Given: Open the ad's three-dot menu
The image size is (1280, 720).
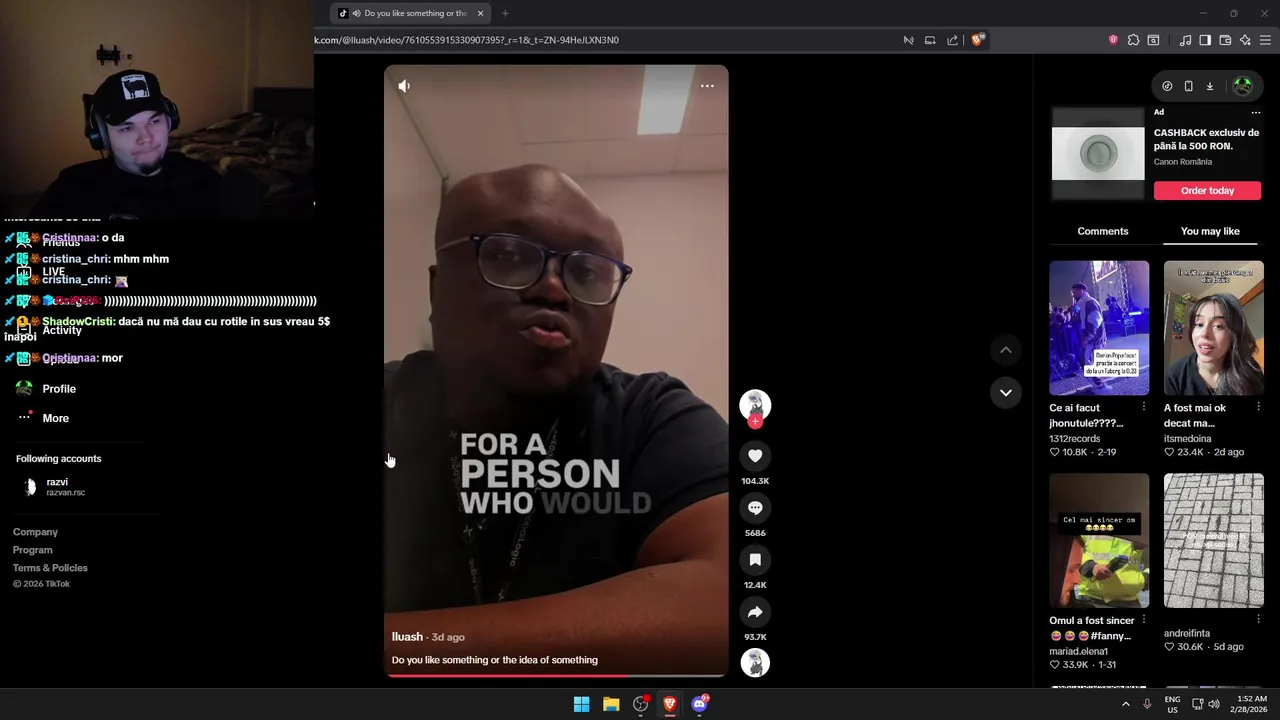Looking at the screenshot, I should pos(1256,112).
